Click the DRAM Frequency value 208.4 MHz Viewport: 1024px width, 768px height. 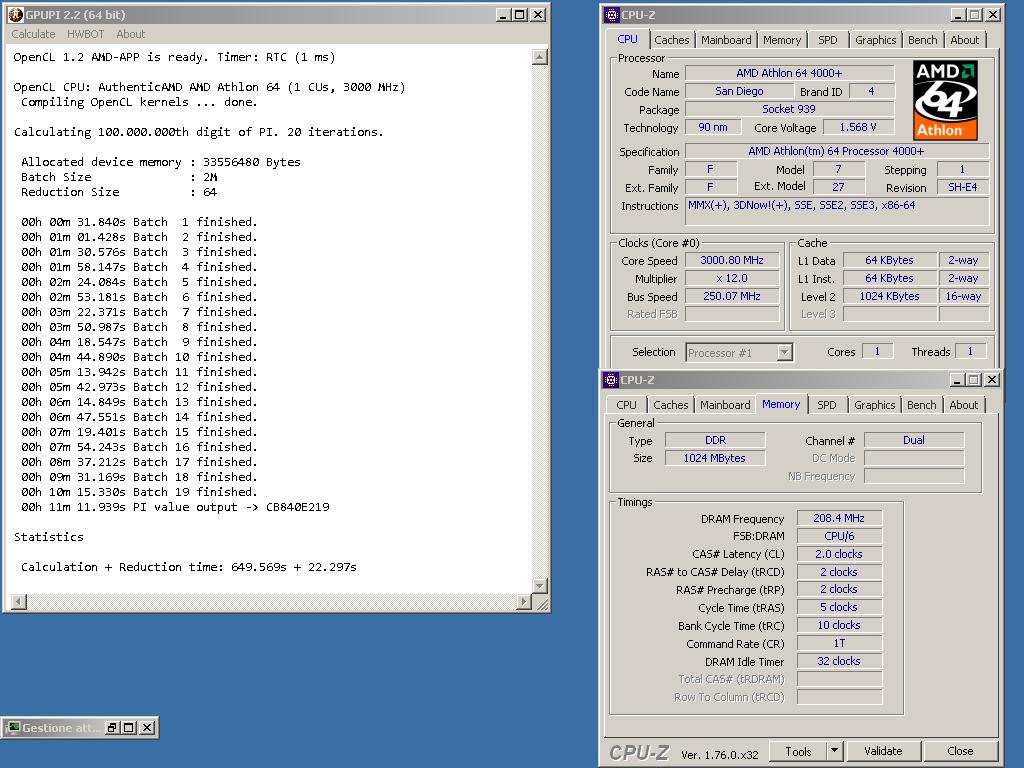(839, 518)
